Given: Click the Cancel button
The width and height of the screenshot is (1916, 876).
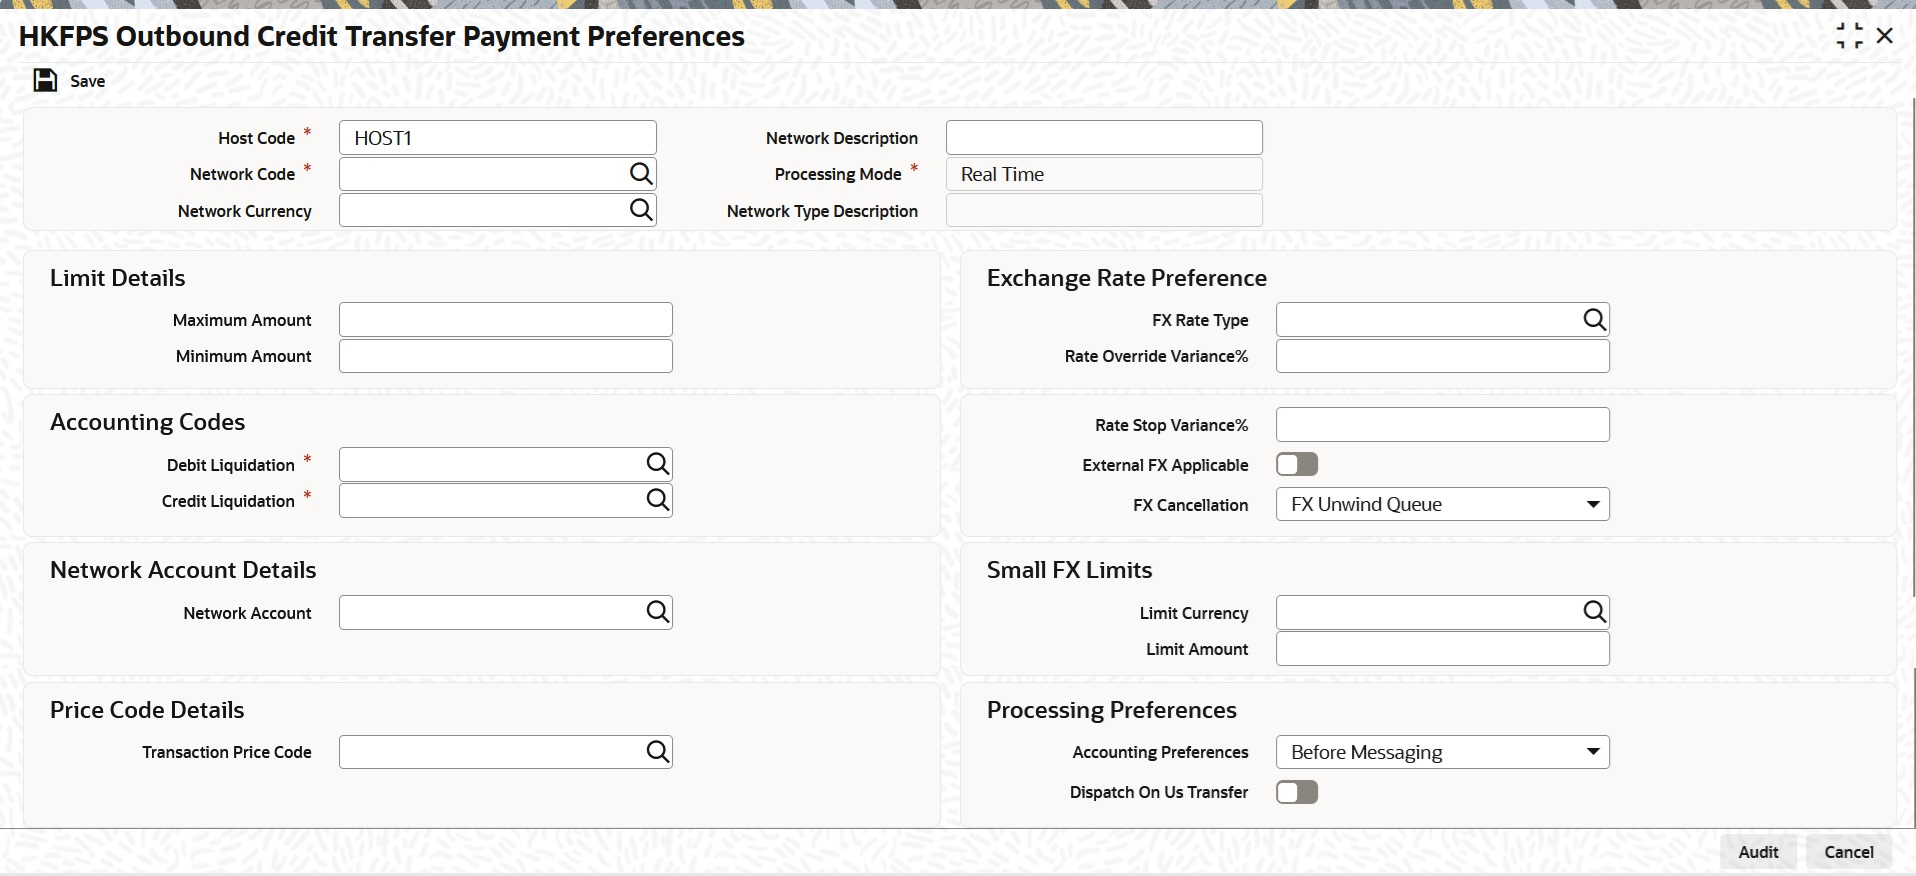Looking at the screenshot, I should (x=1848, y=852).
